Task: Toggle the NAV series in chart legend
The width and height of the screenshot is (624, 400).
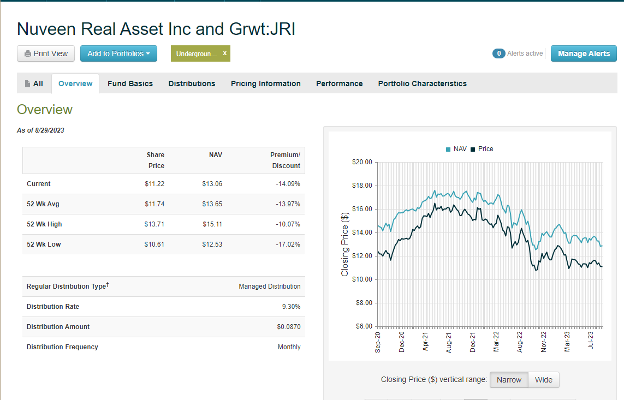Action: point(456,148)
